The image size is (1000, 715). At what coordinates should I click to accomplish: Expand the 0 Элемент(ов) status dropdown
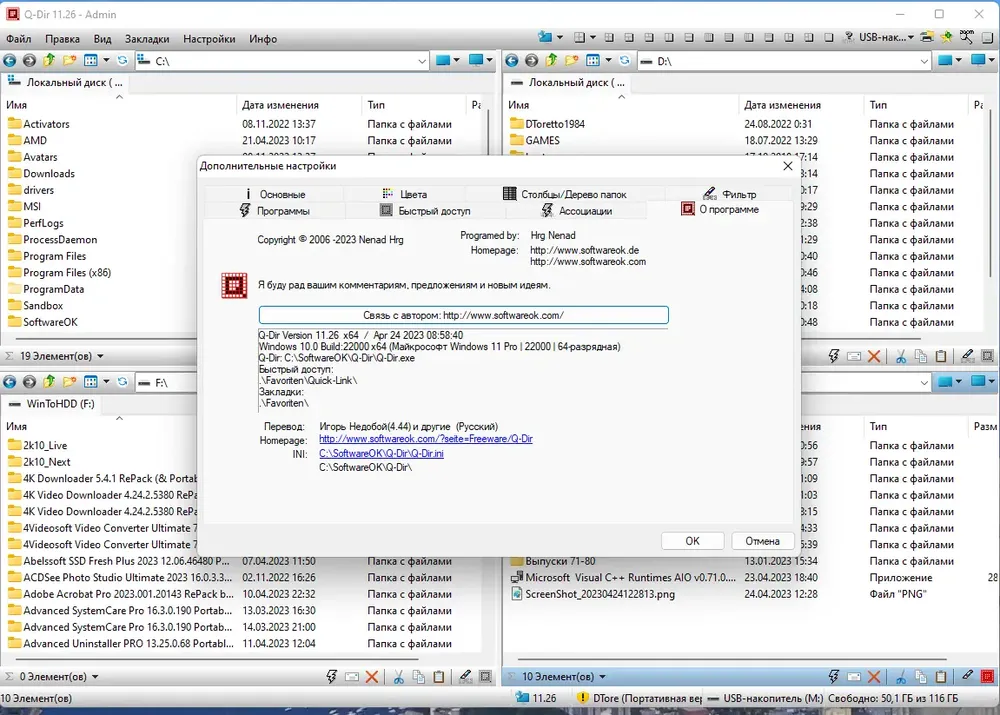(x=95, y=677)
